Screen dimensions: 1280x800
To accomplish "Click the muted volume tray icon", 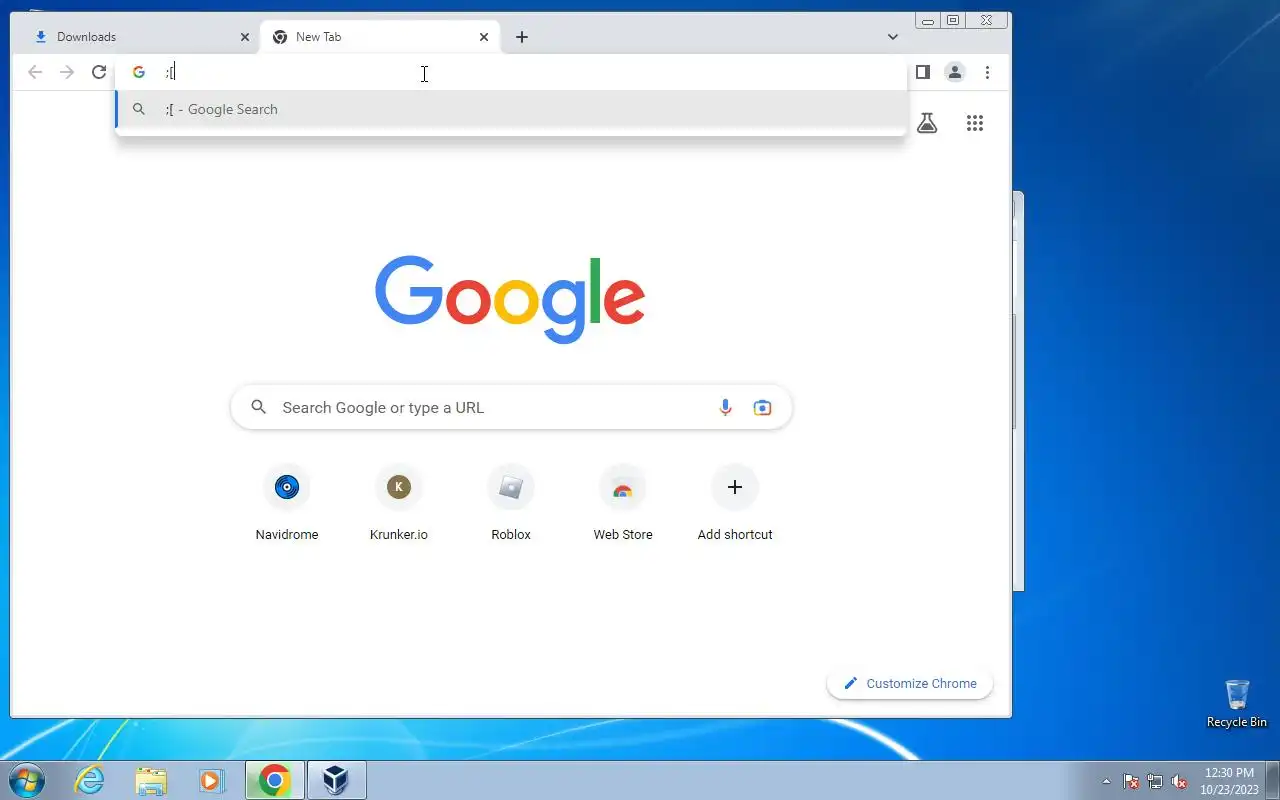I will click(1179, 781).
